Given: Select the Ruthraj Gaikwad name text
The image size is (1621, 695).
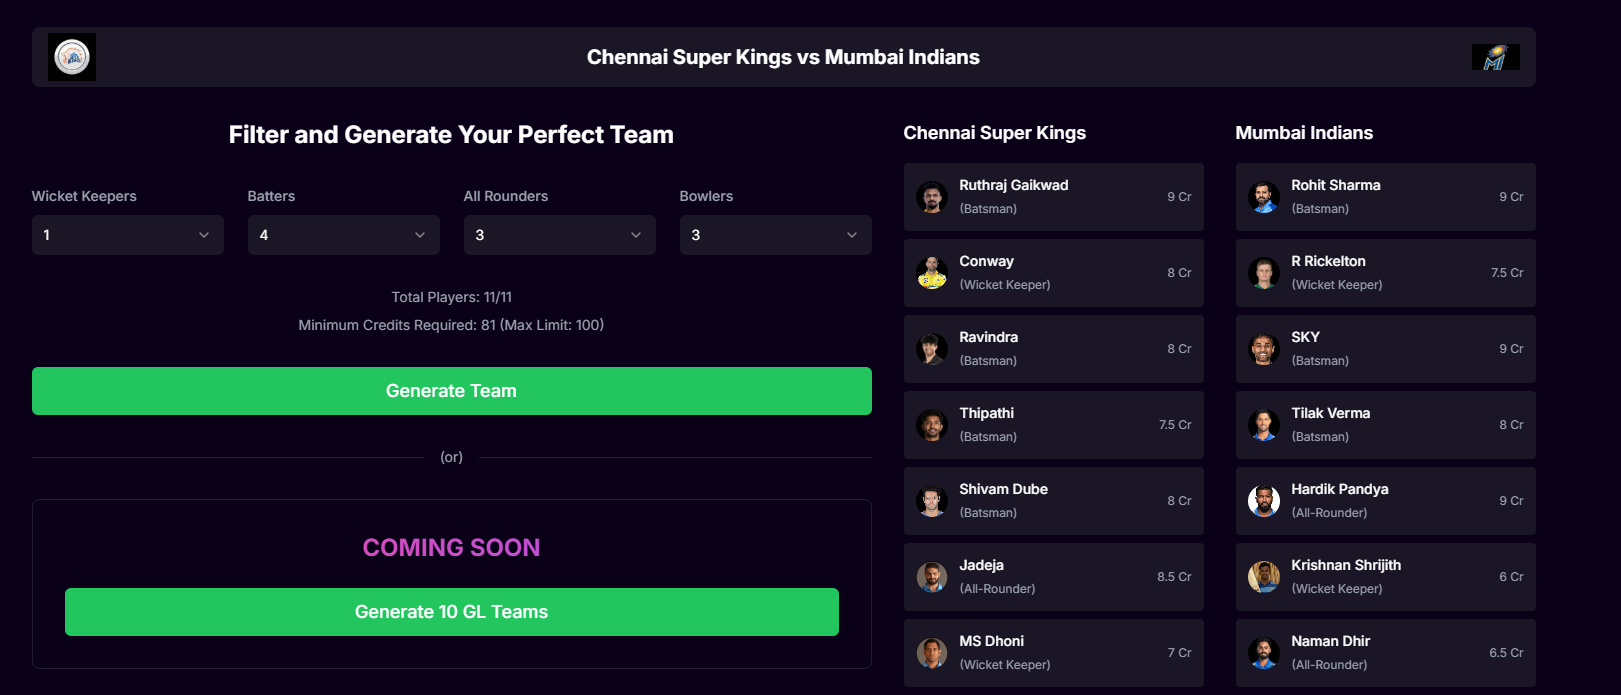Looking at the screenshot, I should point(1014,185).
